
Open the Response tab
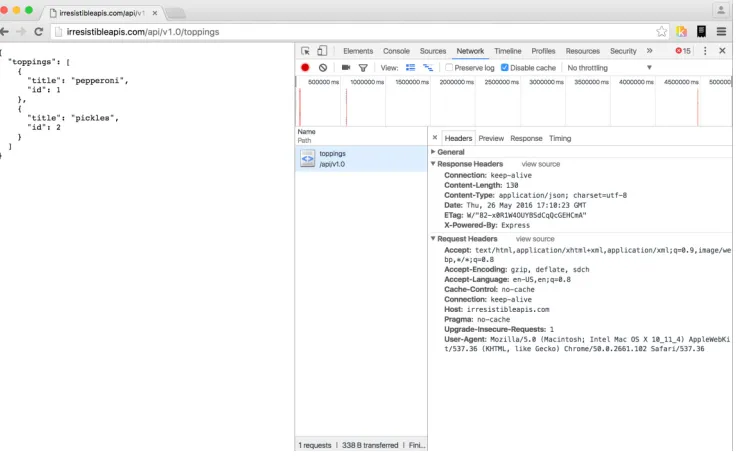tap(526, 138)
